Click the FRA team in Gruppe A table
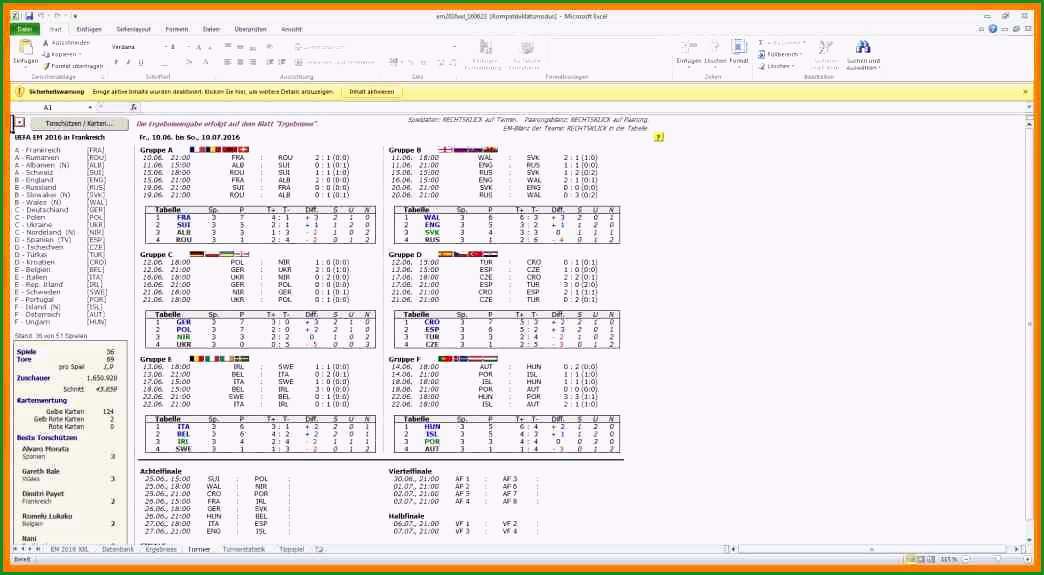This screenshot has height=575, width=1044. coord(184,217)
